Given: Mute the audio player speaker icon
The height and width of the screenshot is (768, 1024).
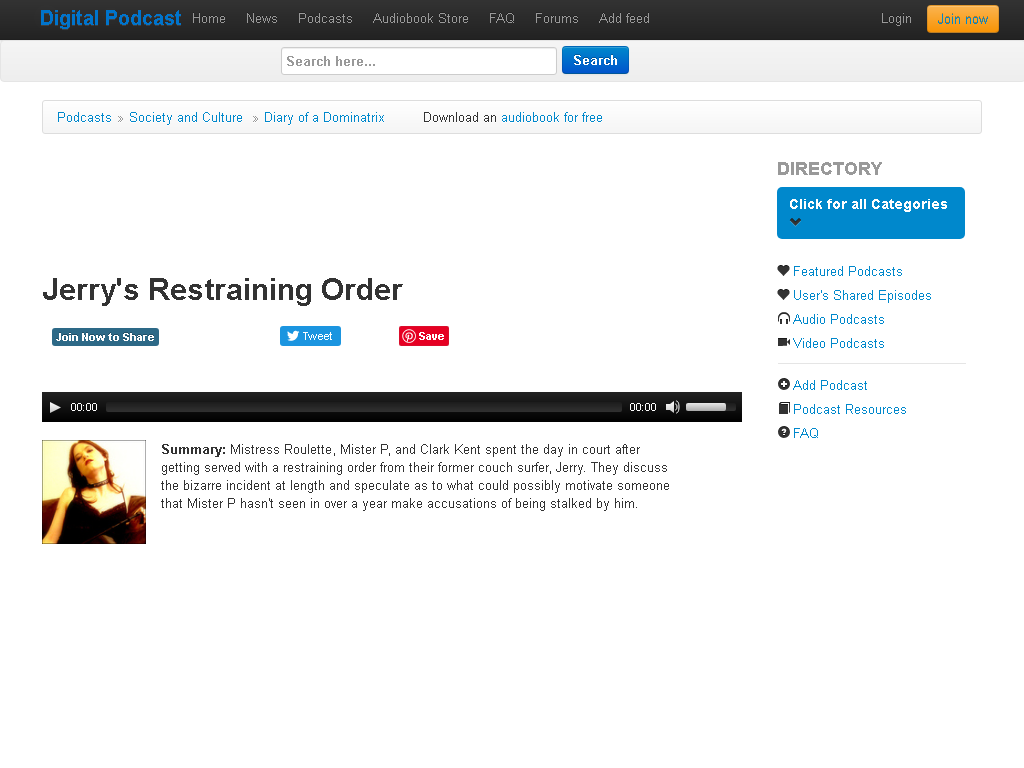Looking at the screenshot, I should pos(673,407).
